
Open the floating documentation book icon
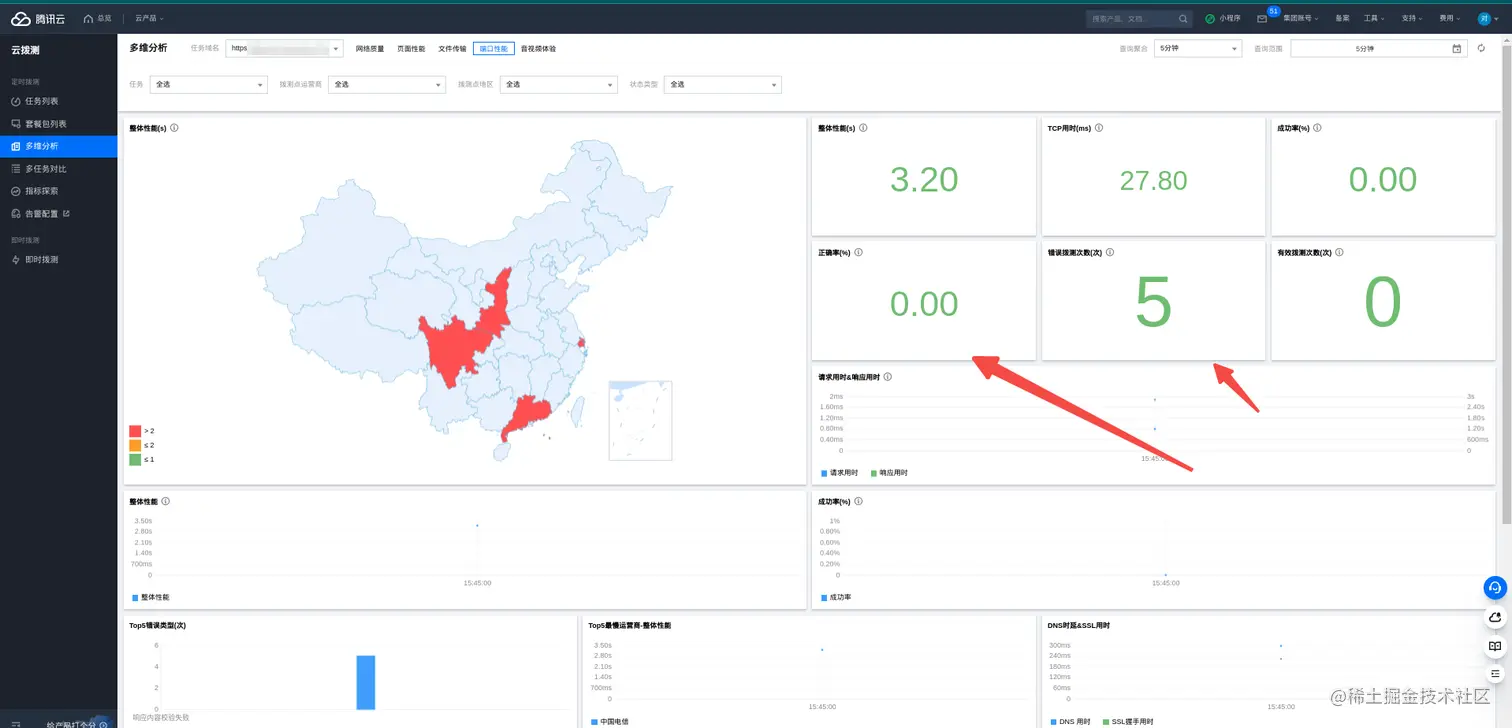click(x=1495, y=646)
